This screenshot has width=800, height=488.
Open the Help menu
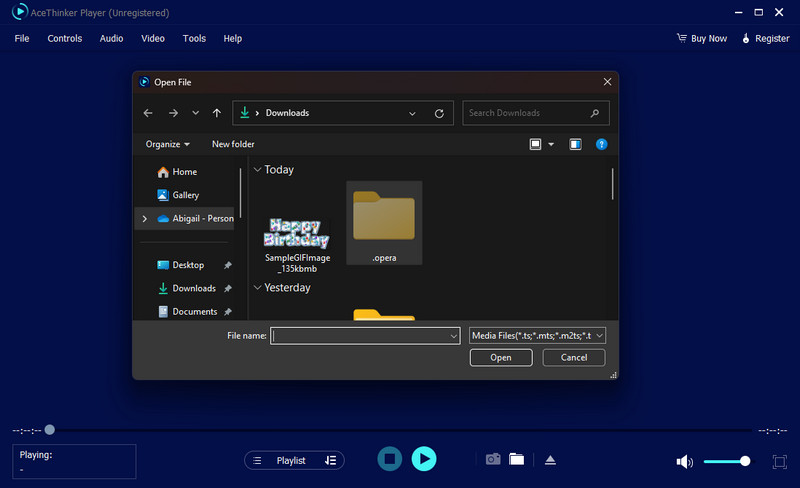[233, 38]
